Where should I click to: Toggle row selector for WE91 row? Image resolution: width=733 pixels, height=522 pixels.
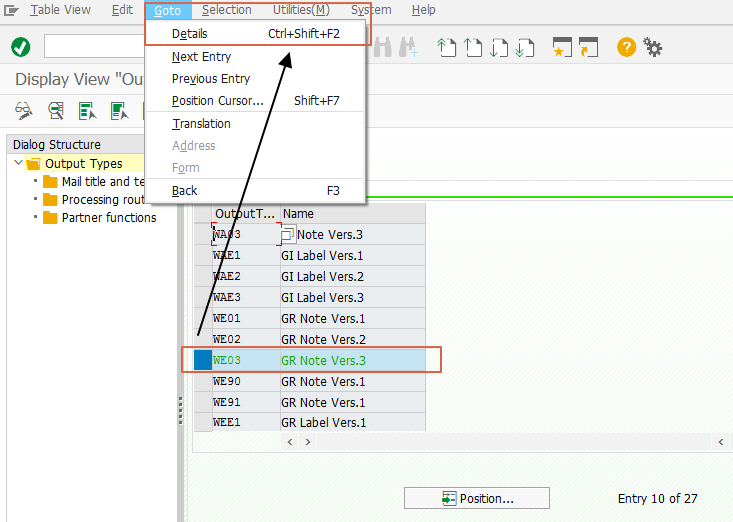tap(203, 402)
